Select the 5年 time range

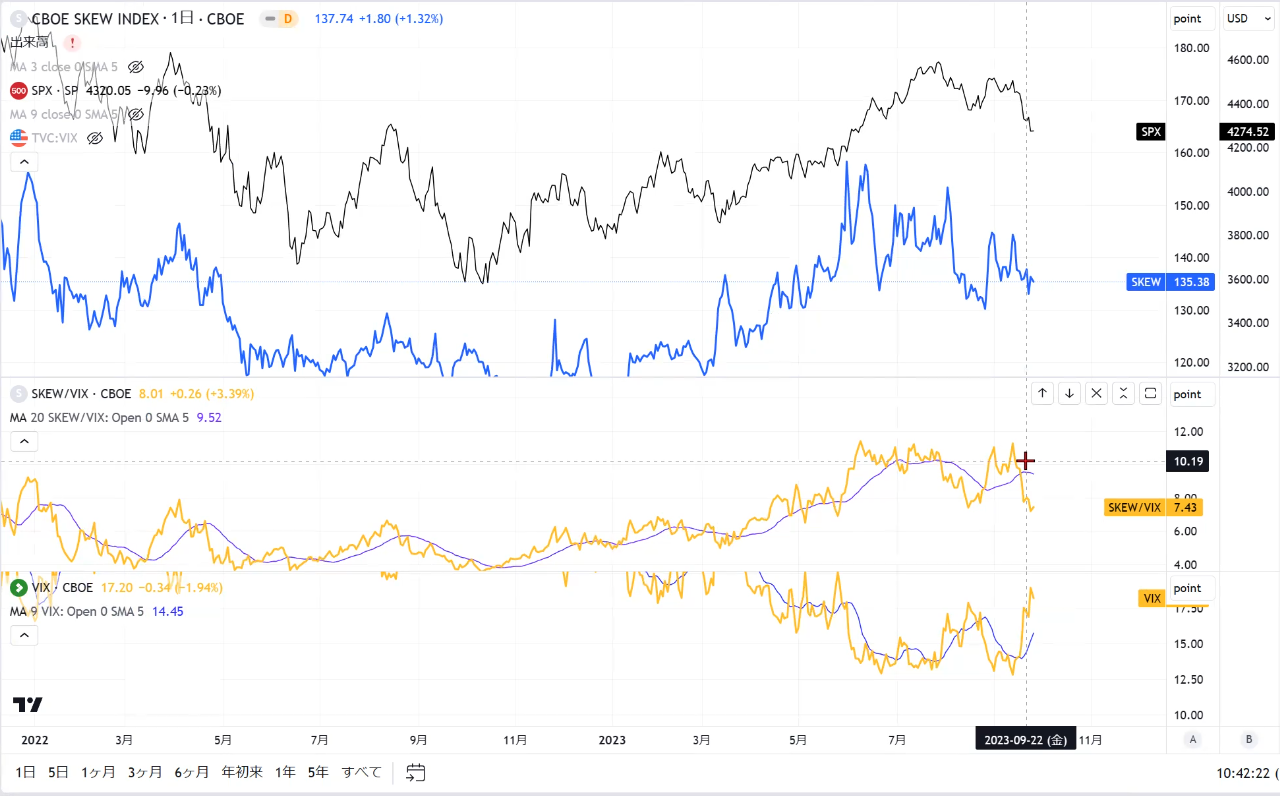318,772
